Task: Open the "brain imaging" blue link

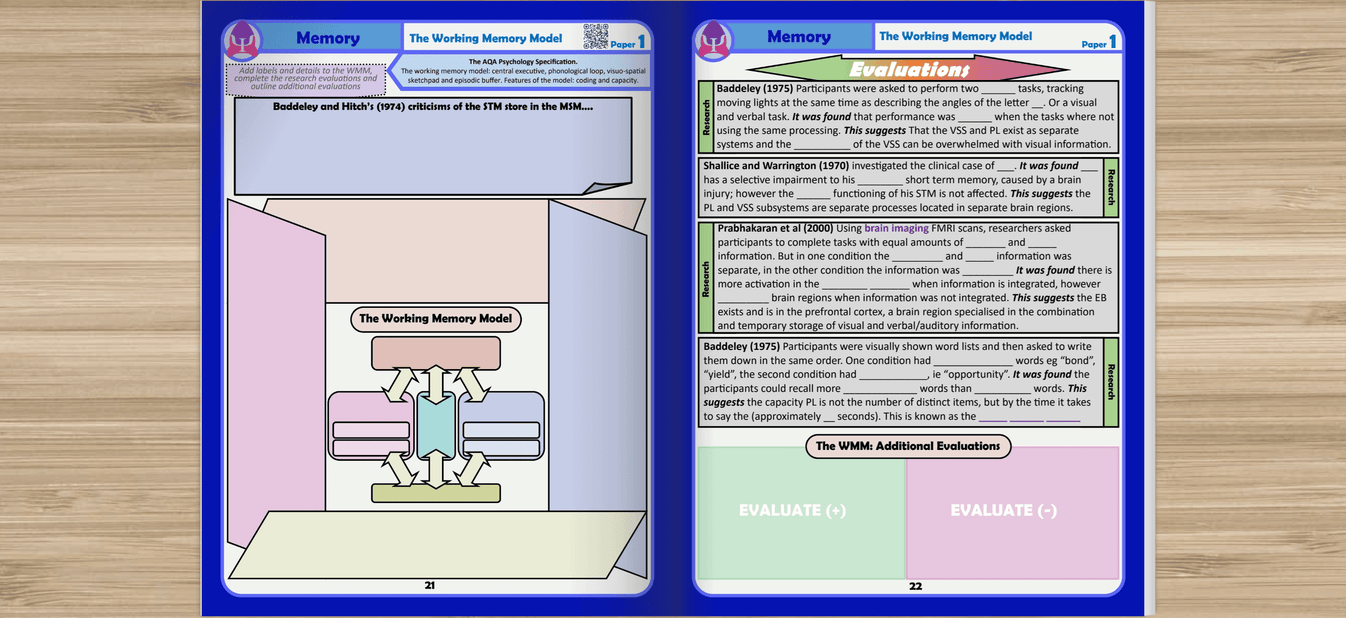Action: pyautogui.click(x=896, y=228)
